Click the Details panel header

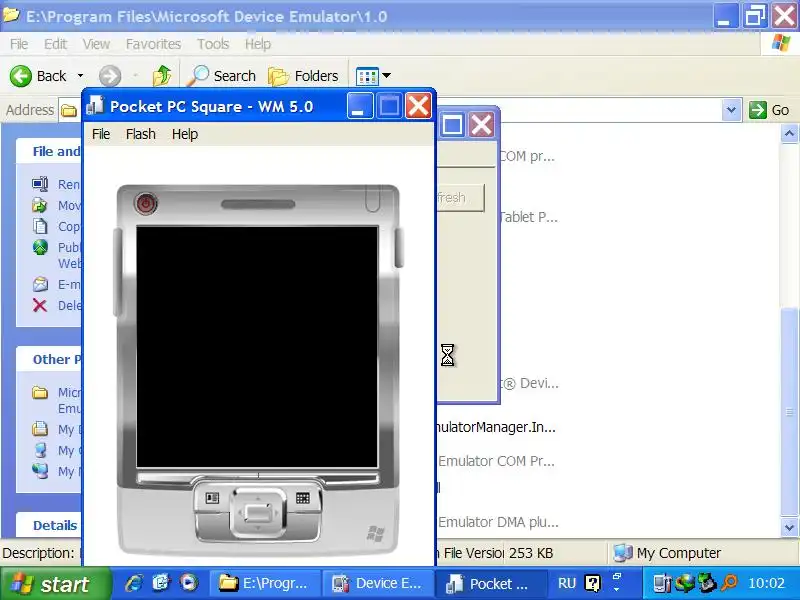(48, 526)
